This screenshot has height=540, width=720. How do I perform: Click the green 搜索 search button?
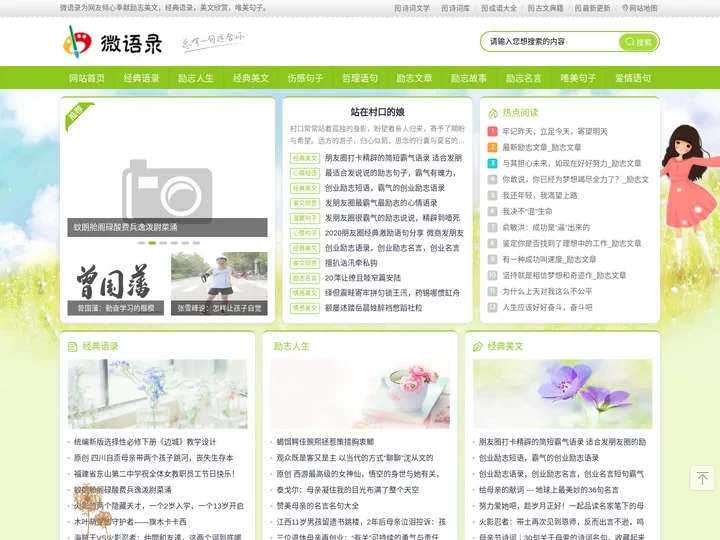point(638,42)
